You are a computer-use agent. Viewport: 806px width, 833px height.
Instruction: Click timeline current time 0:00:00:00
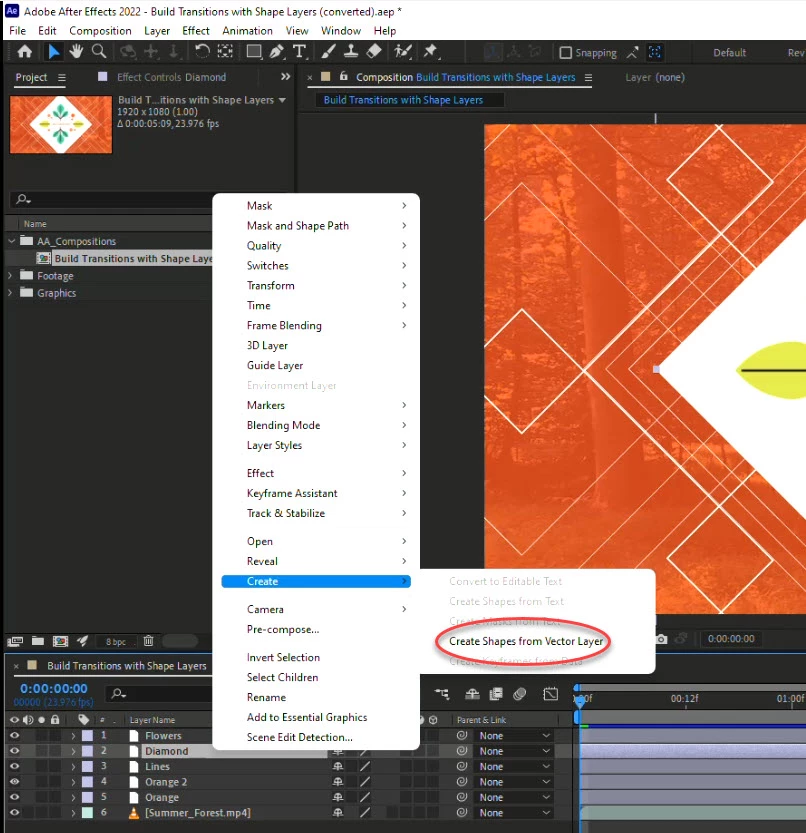point(54,688)
